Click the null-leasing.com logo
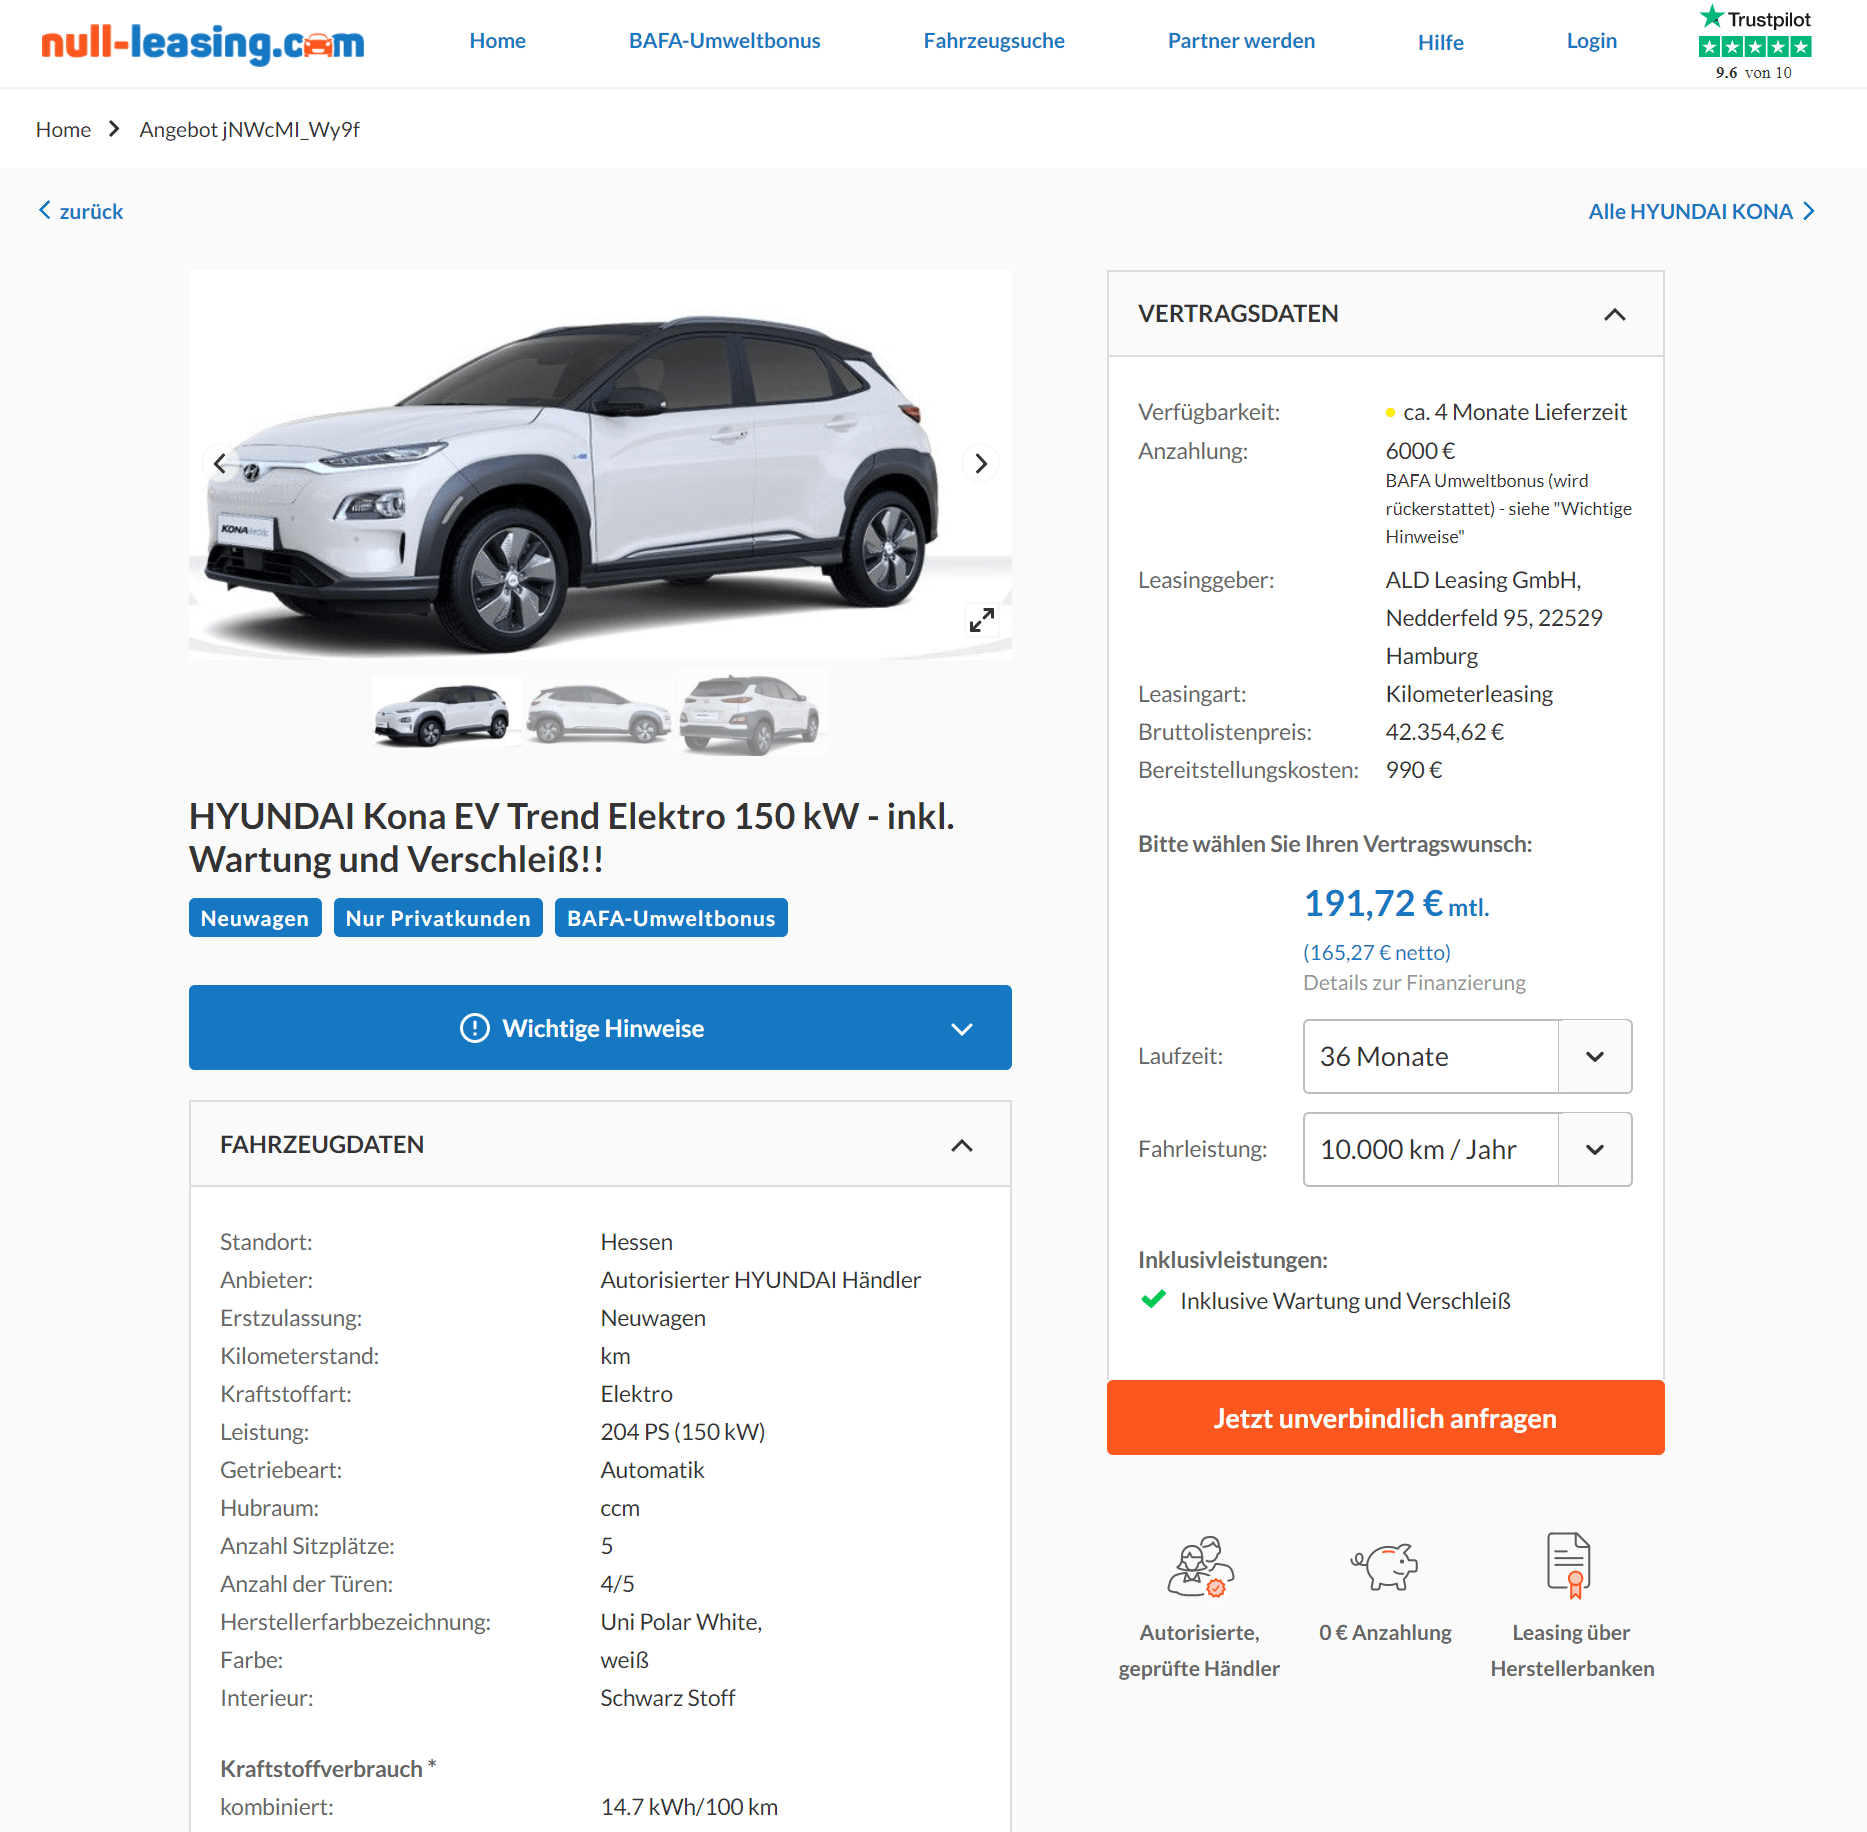 pos(203,43)
